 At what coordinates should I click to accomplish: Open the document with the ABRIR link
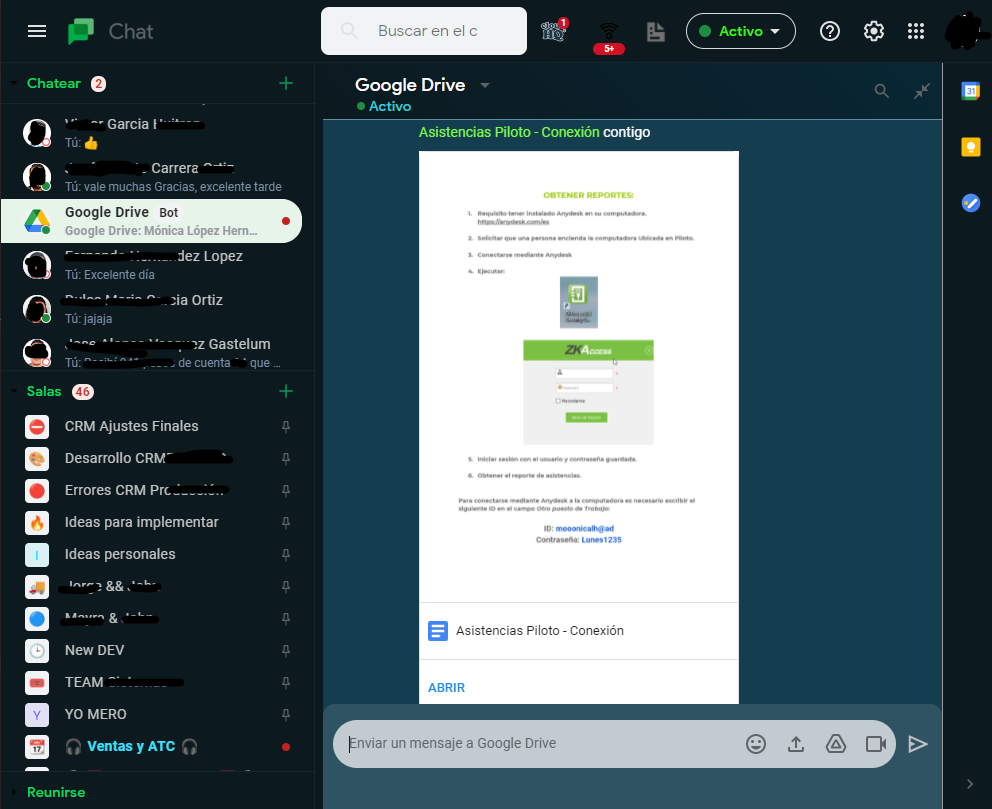pyautogui.click(x=446, y=687)
